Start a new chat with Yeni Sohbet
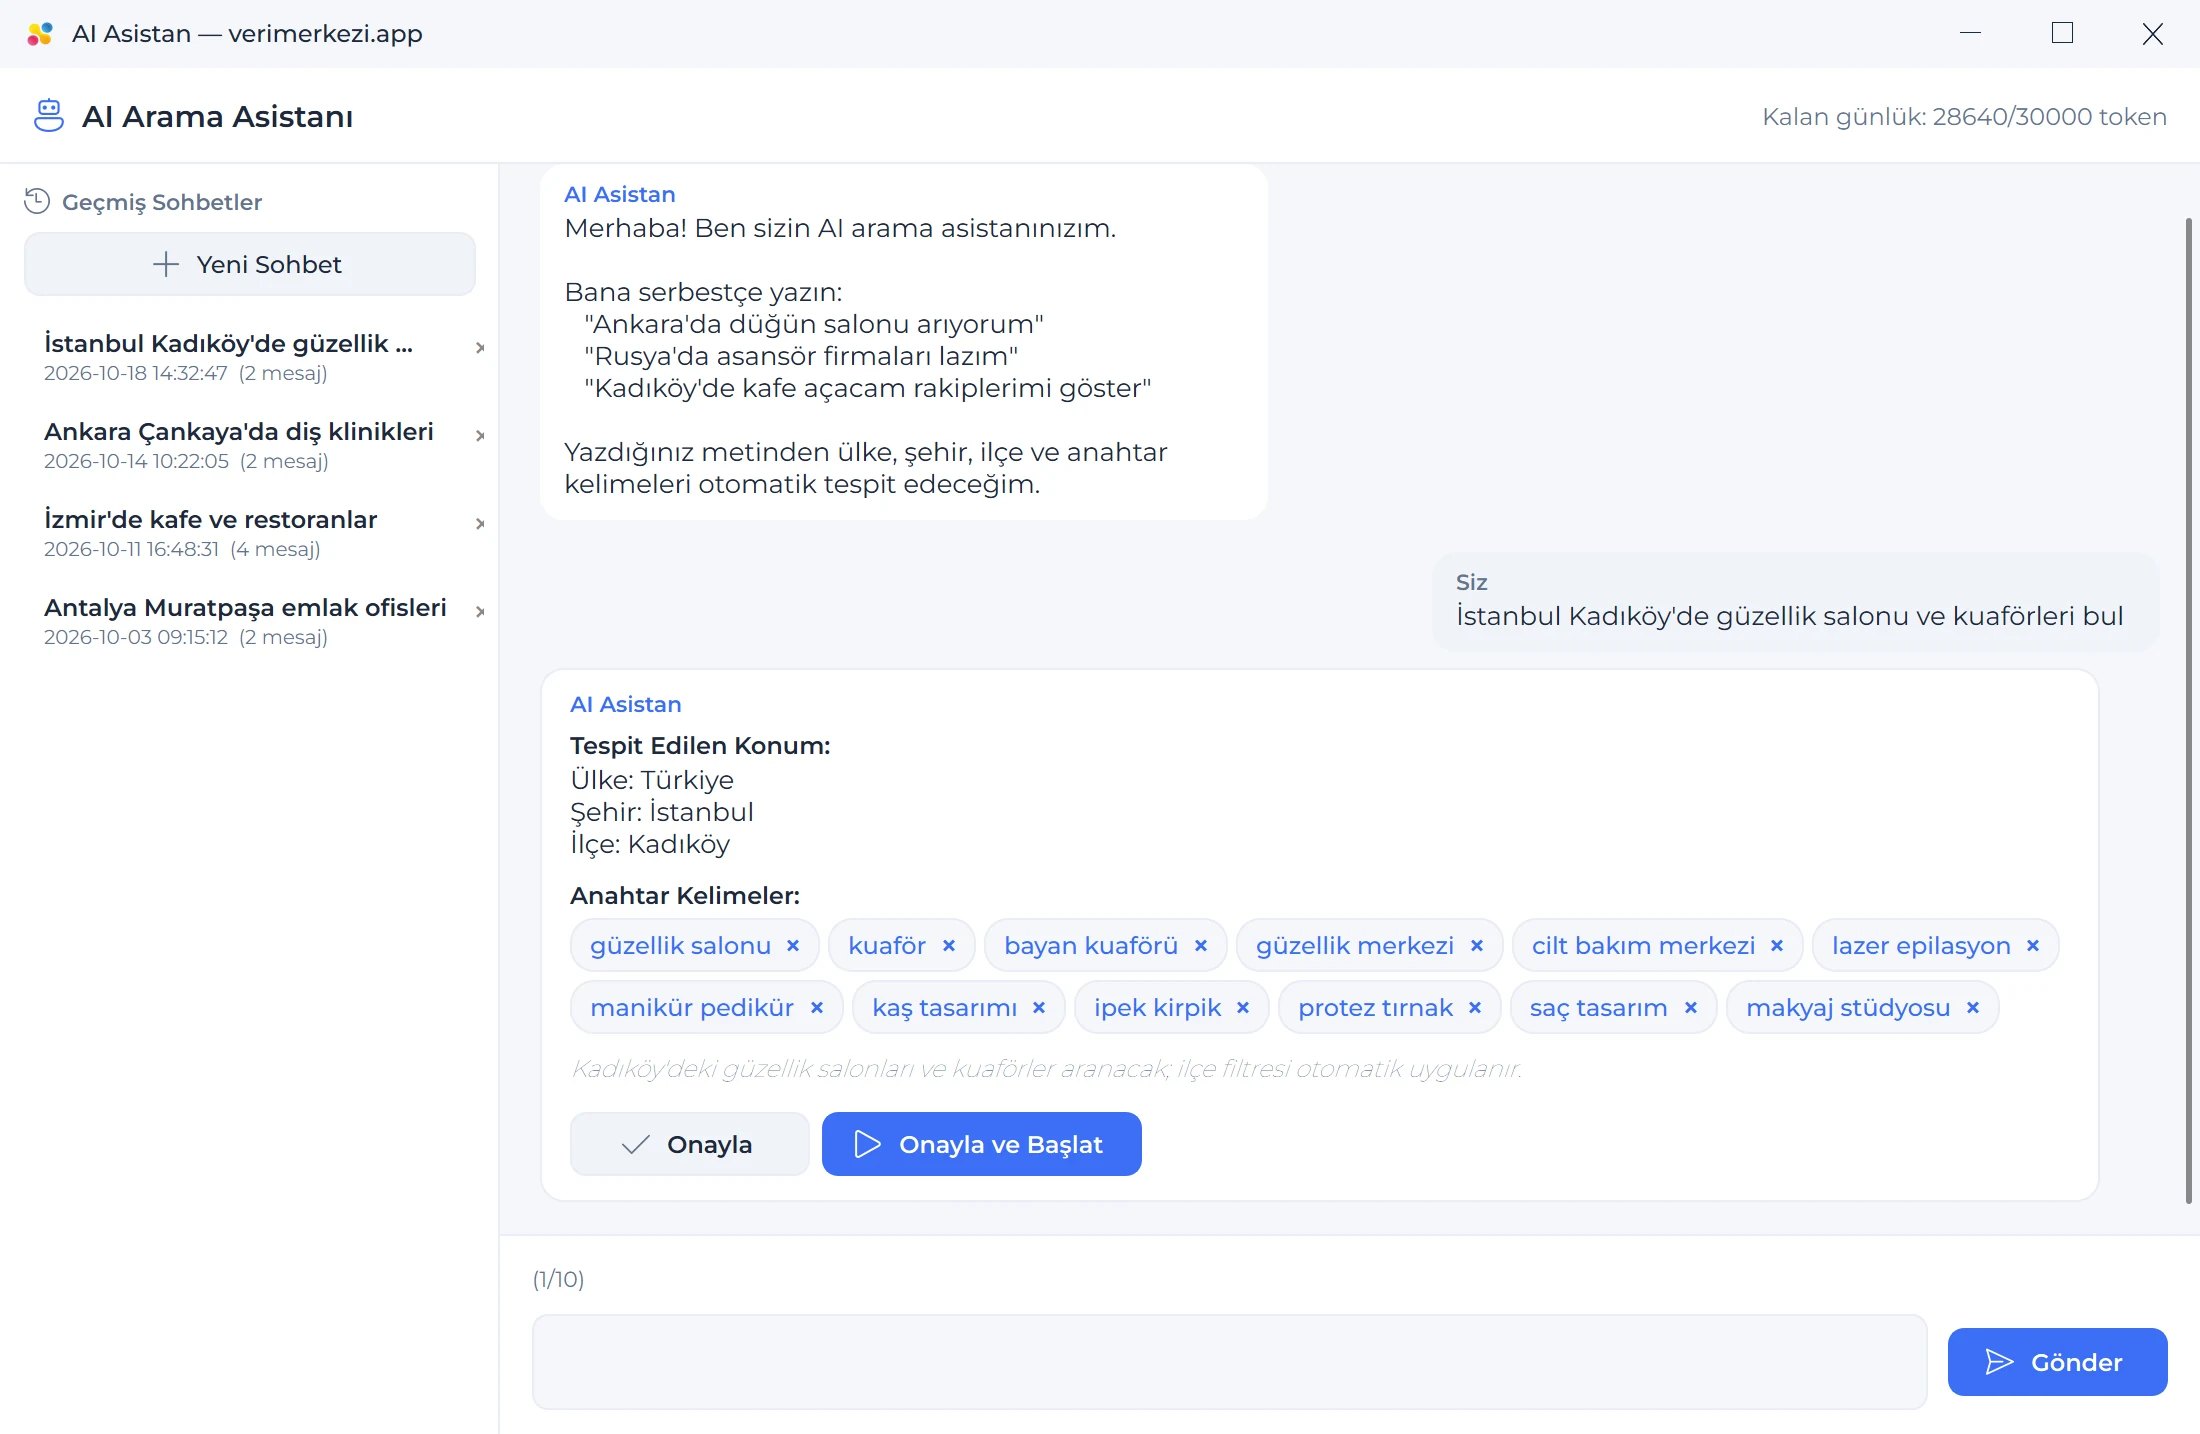 pos(250,264)
